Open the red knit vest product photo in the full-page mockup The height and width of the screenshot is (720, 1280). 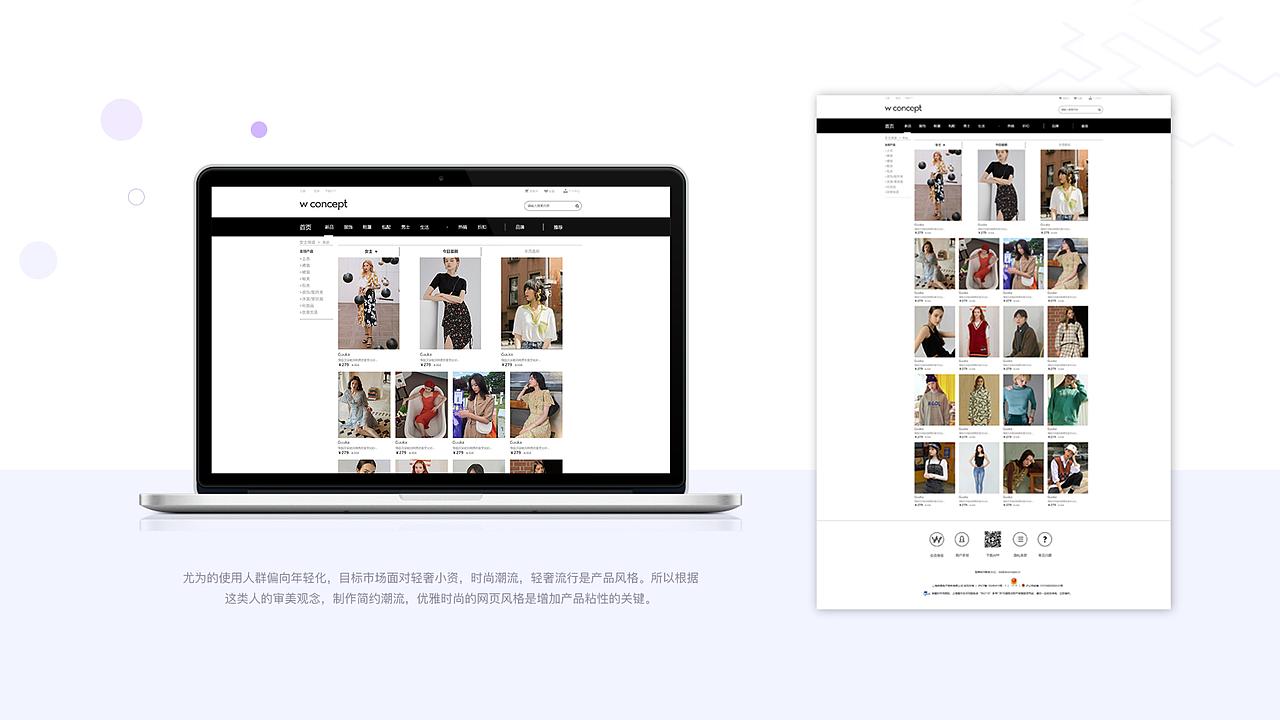coord(979,332)
